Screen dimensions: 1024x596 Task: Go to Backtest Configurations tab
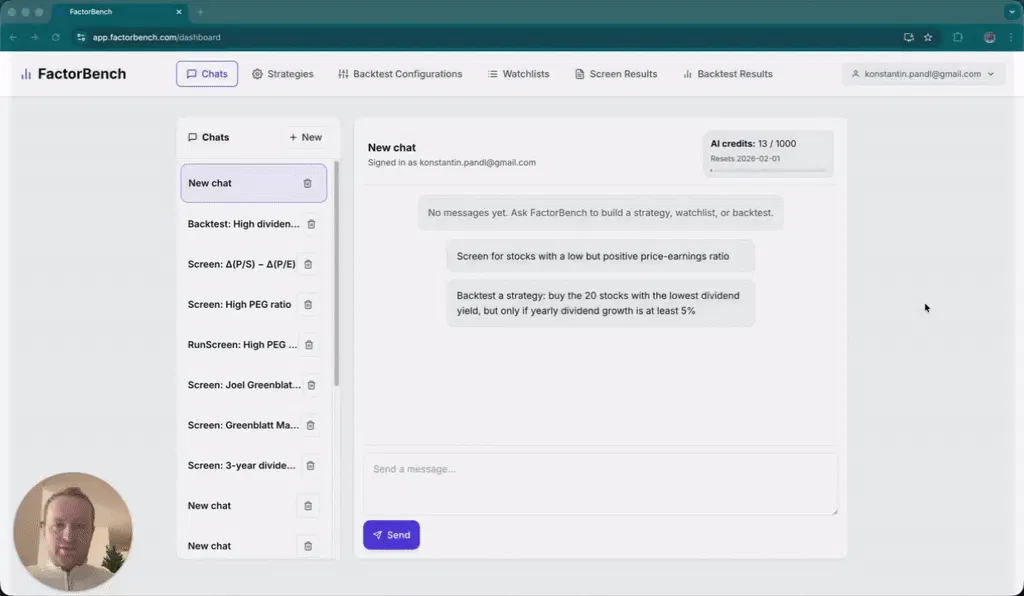click(x=400, y=74)
